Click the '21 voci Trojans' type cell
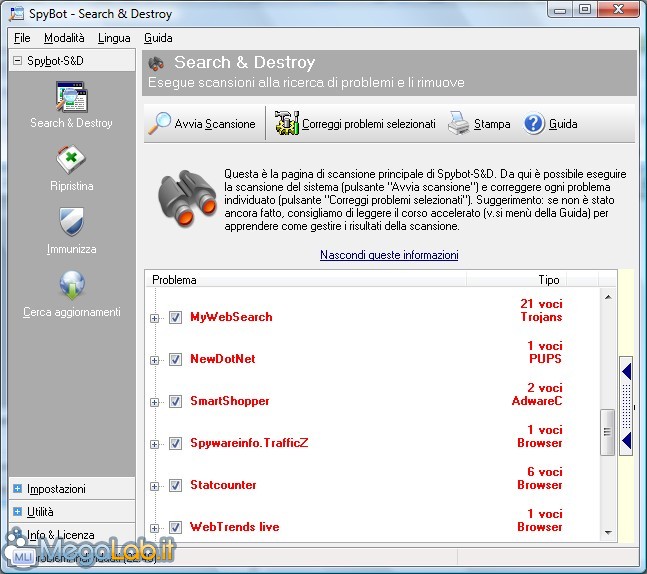Image resolution: width=647 pixels, height=574 pixels. click(541, 310)
